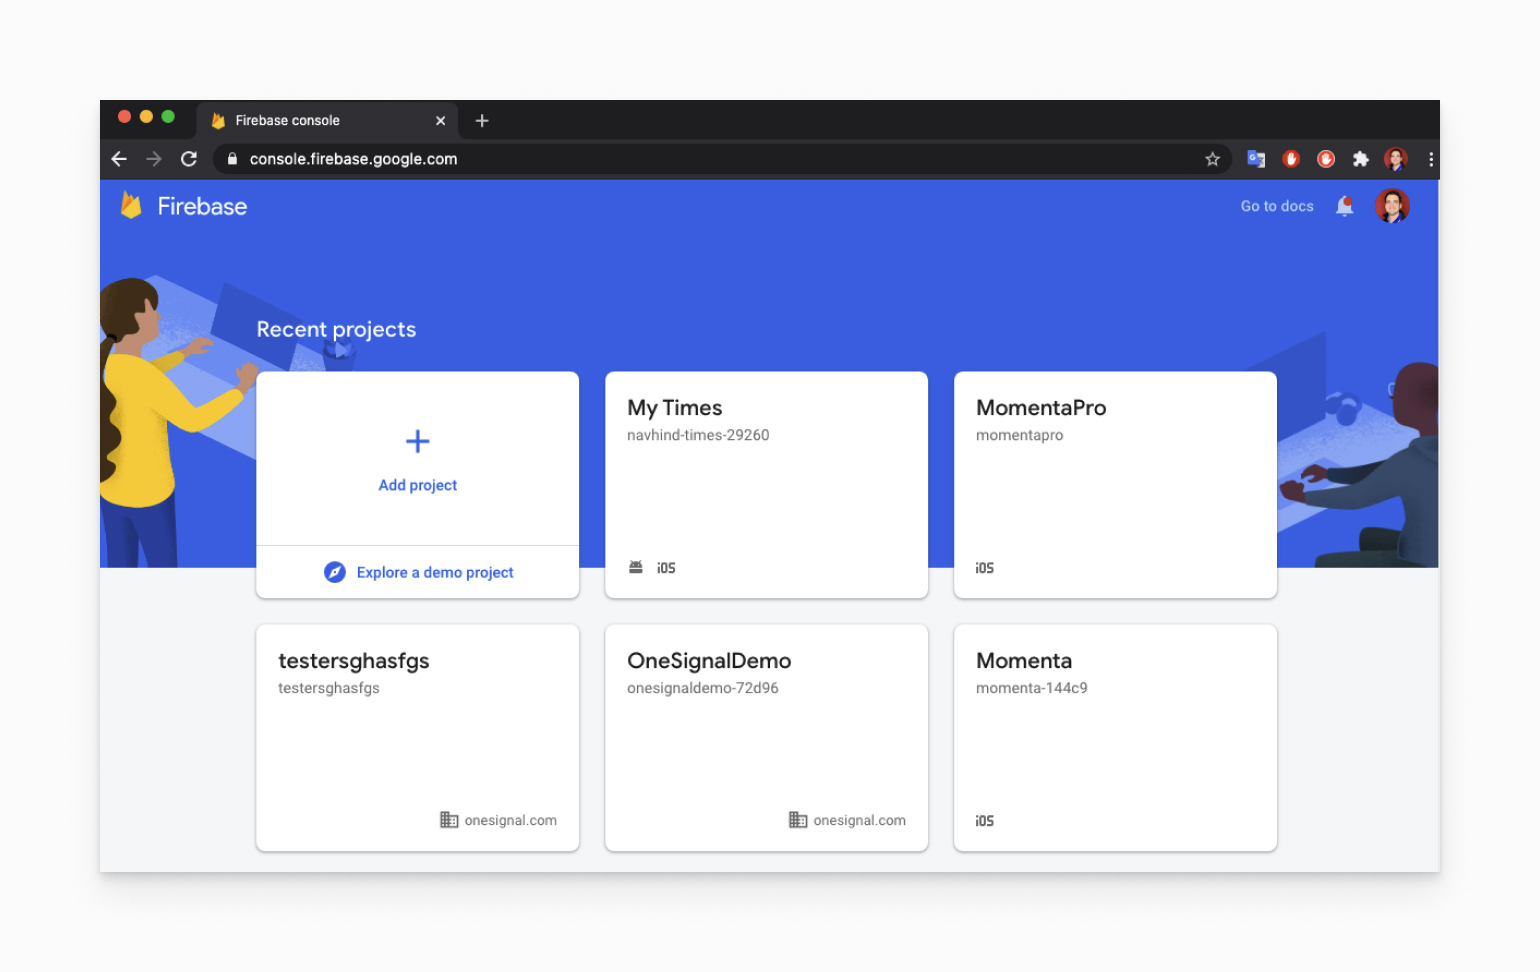Click the Firebase wordmark text
Image resolution: width=1540 pixels, height=972 pixels.
pos(202,206)
